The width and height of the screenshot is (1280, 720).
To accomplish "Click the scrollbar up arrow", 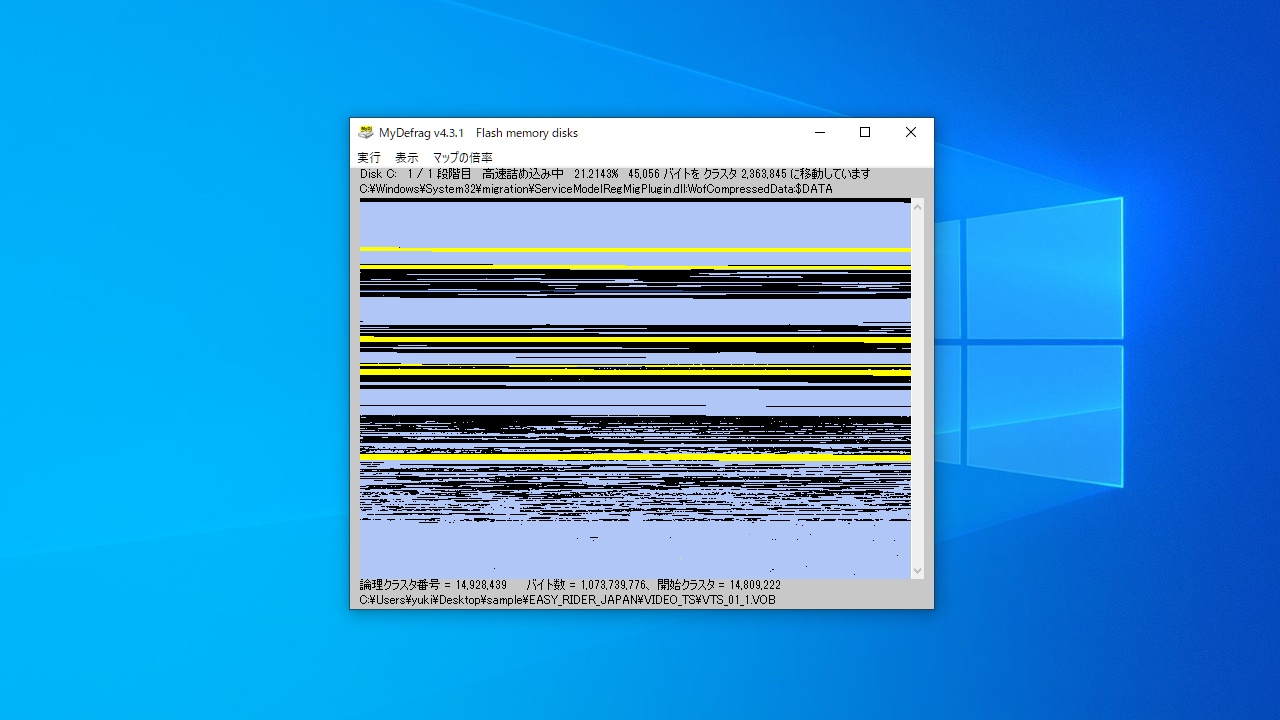I will [918, 205].
